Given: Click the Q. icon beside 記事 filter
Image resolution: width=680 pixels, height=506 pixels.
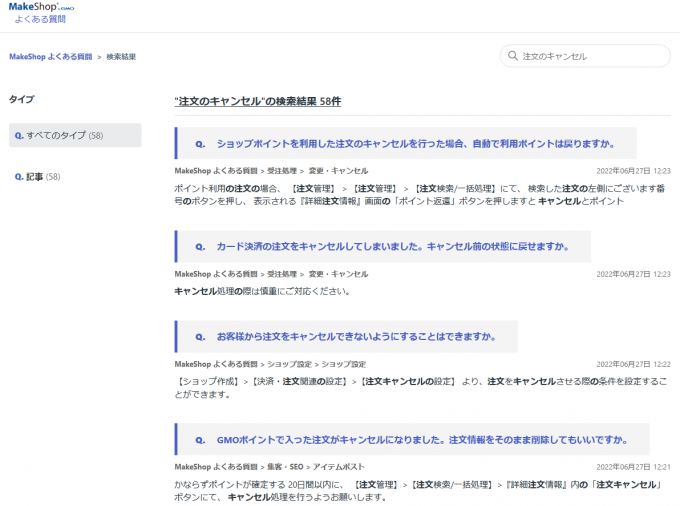Looking at the screenshot, I should pyautogui.click(x=19, y=177).
